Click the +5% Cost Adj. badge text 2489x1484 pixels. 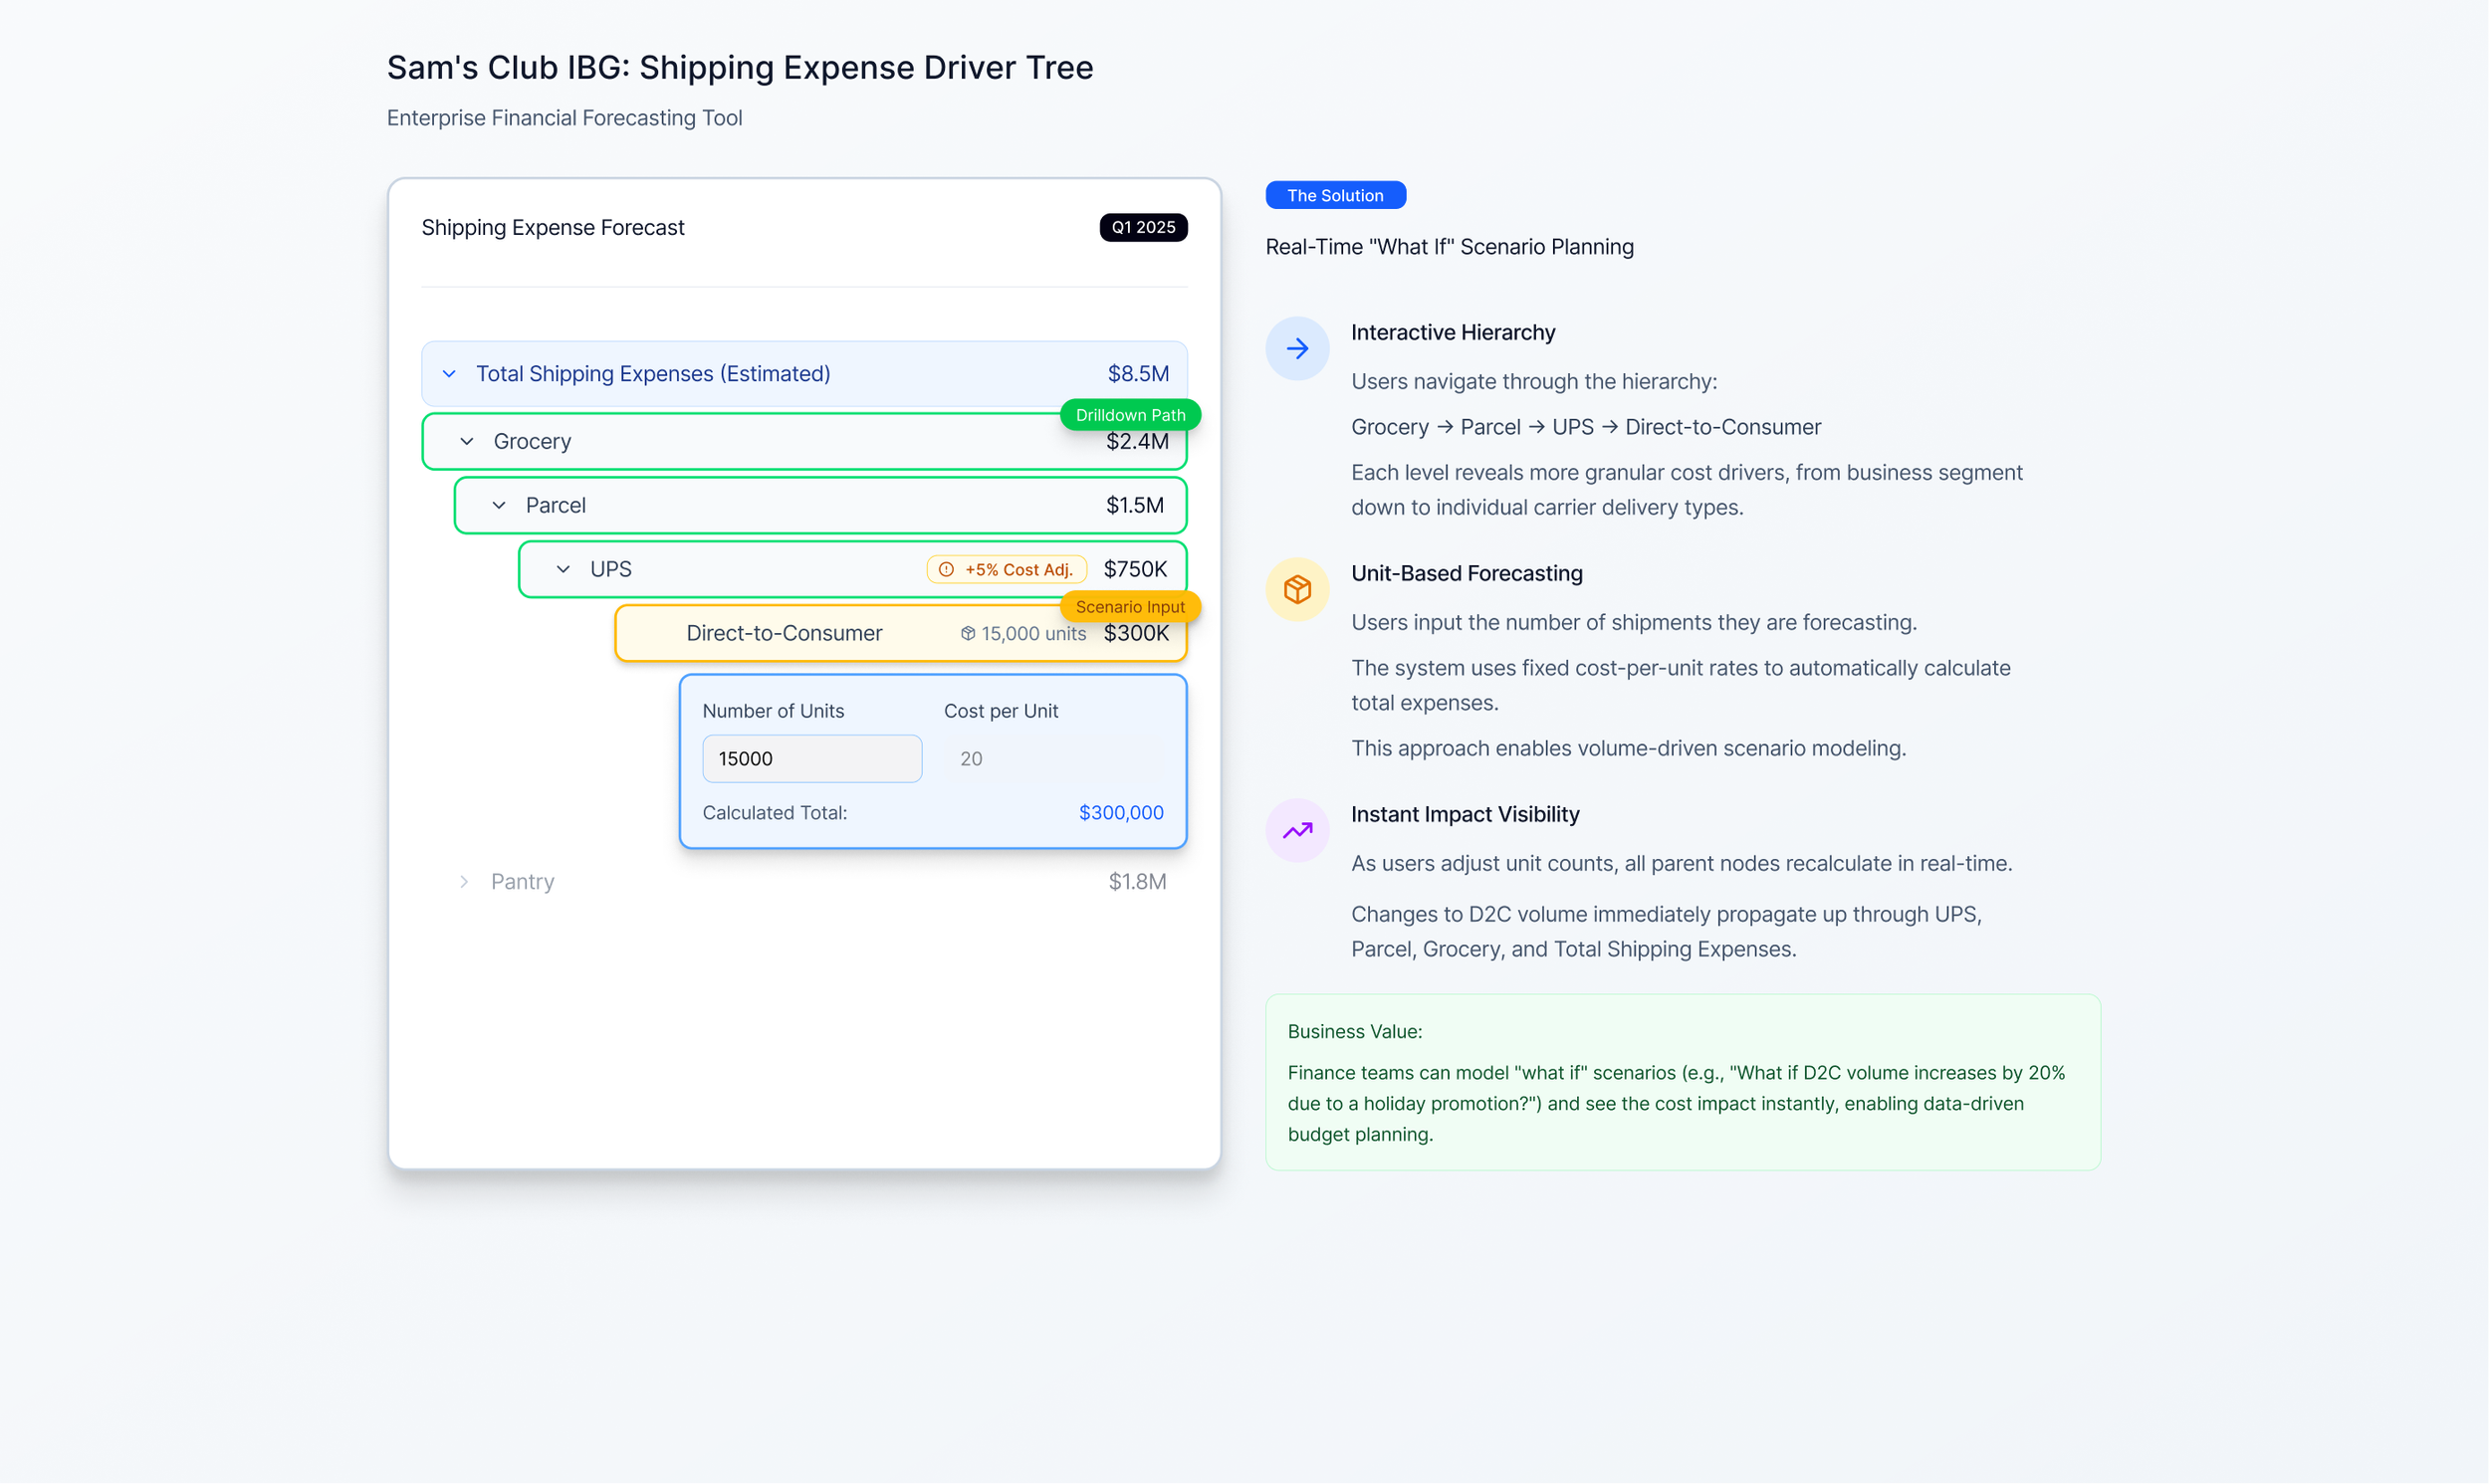point(1018,569)
